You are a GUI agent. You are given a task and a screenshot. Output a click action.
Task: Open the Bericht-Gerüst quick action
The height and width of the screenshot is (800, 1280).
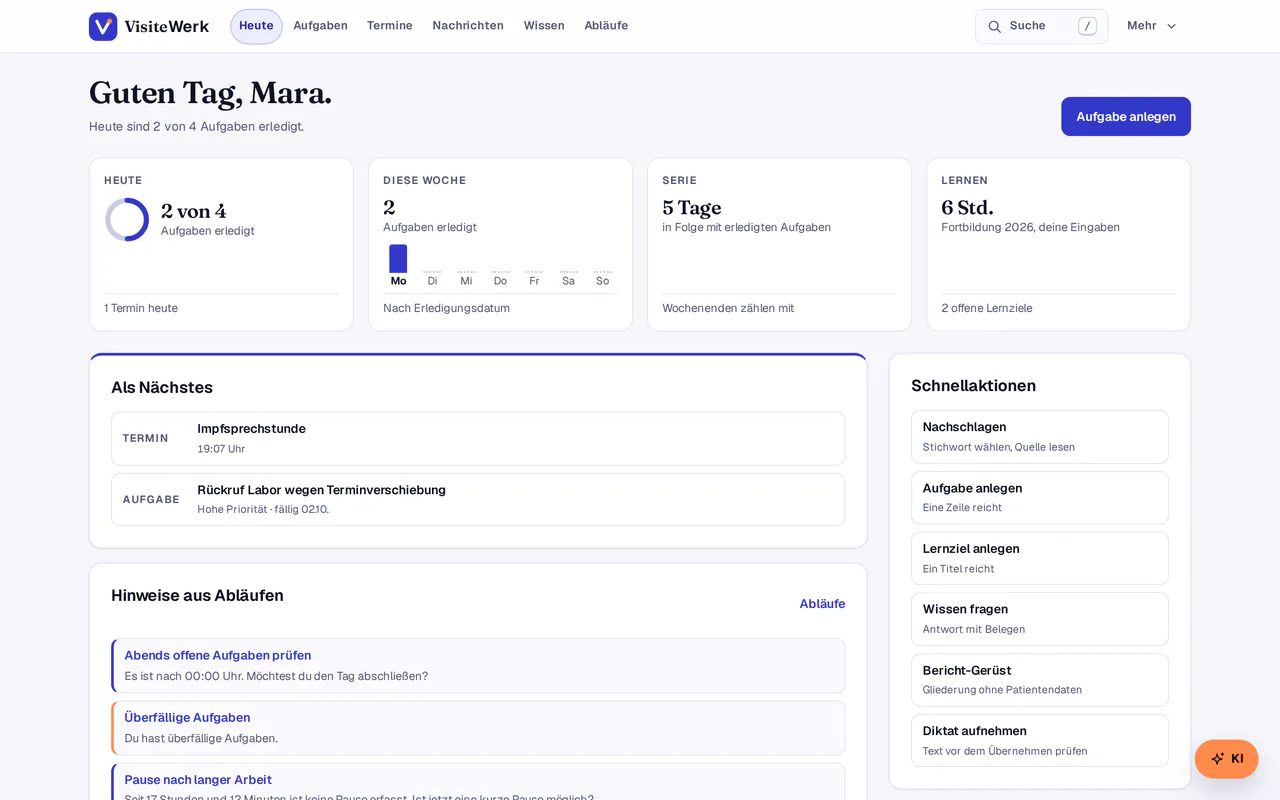tap(1040, 680)
